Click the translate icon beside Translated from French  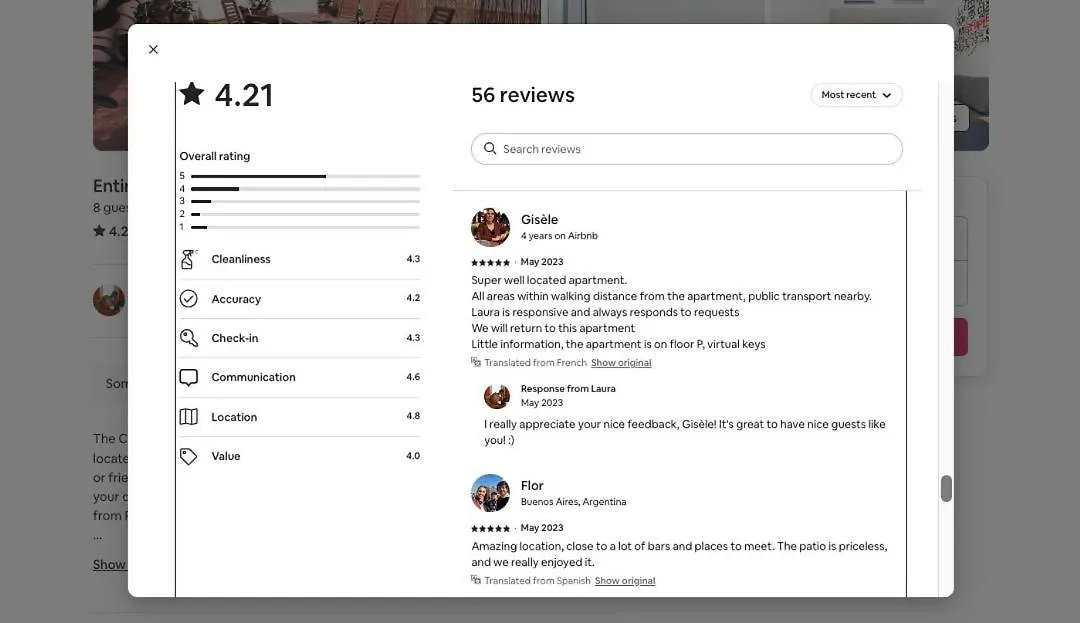(476, 362)
